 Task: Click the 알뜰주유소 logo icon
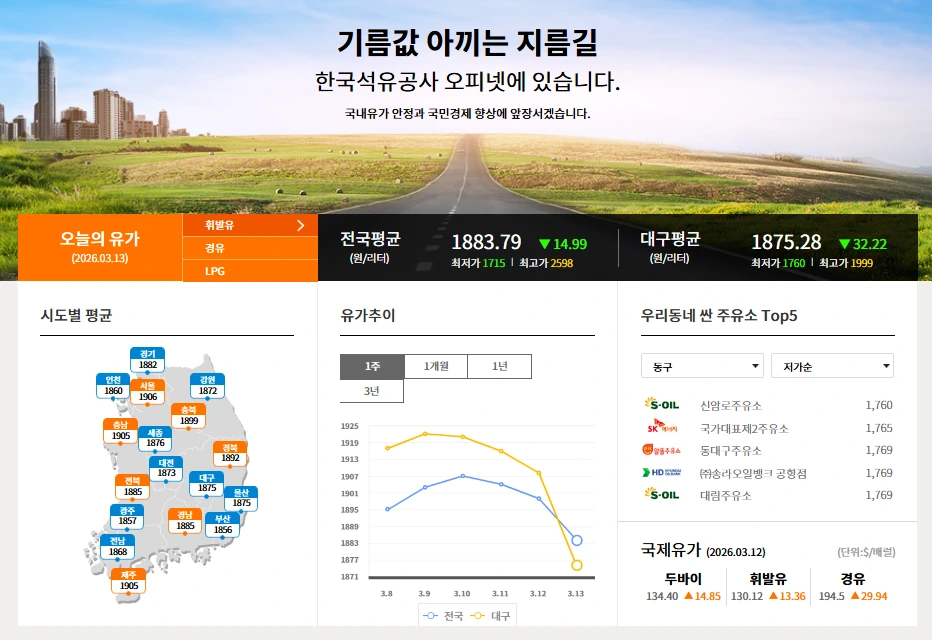point(661,449)
